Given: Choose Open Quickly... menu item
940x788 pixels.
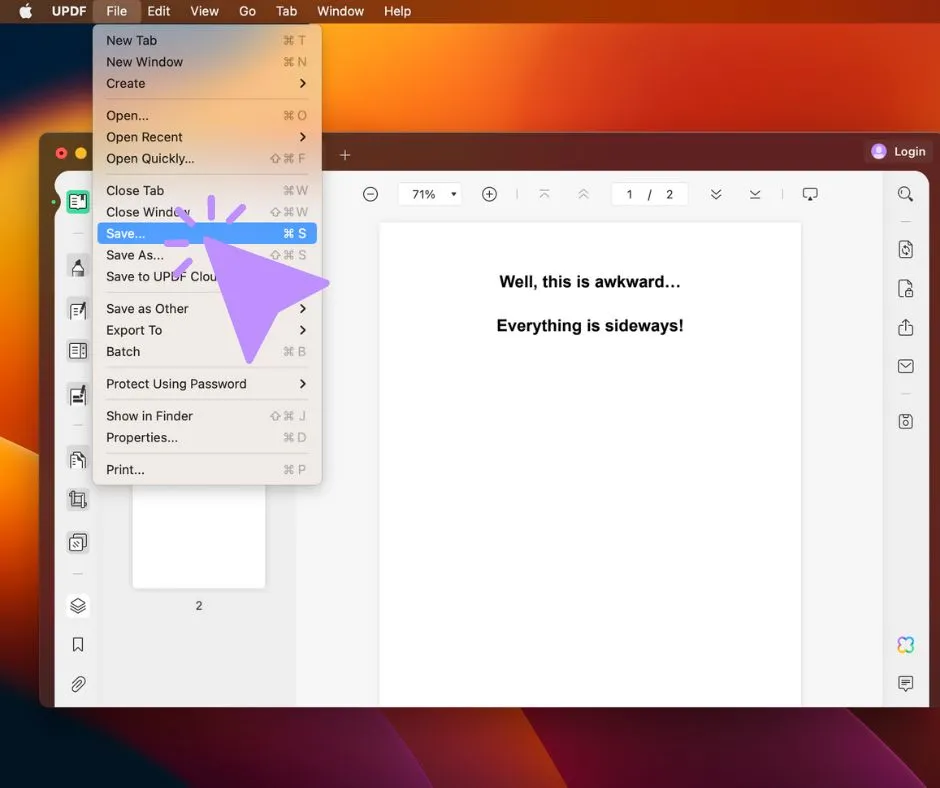Looking at the screenshot, I should pyautogui.click(x=207, y=158).
